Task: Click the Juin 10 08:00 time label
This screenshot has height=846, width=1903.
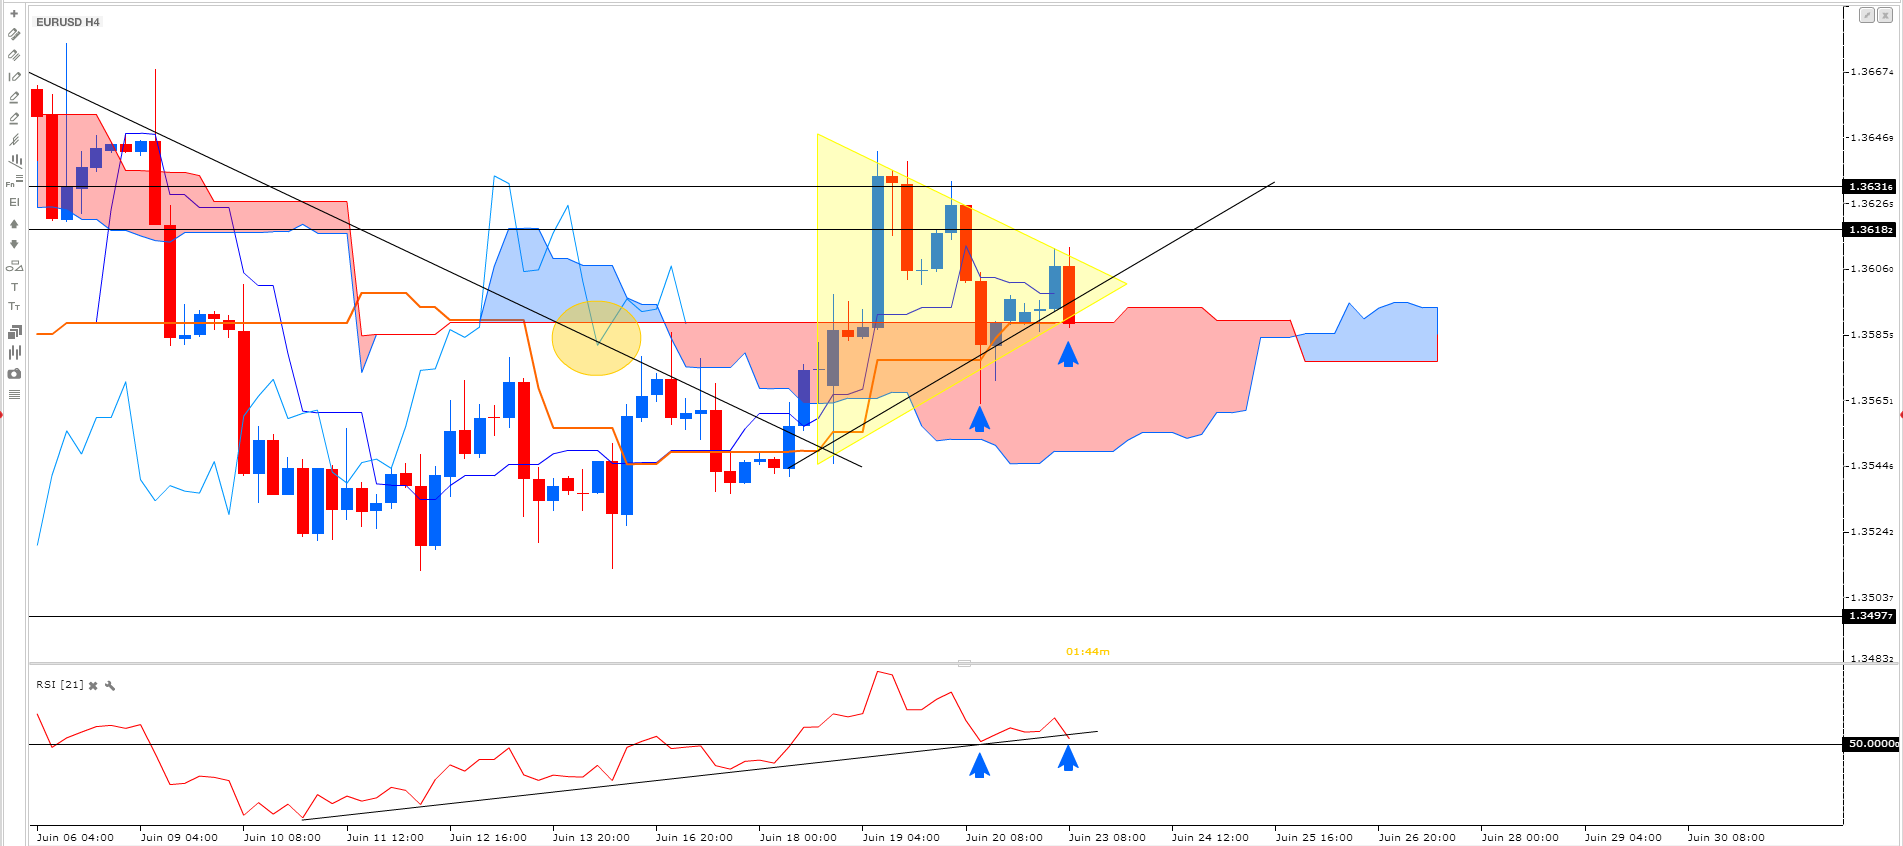Action: coord(282,837)
